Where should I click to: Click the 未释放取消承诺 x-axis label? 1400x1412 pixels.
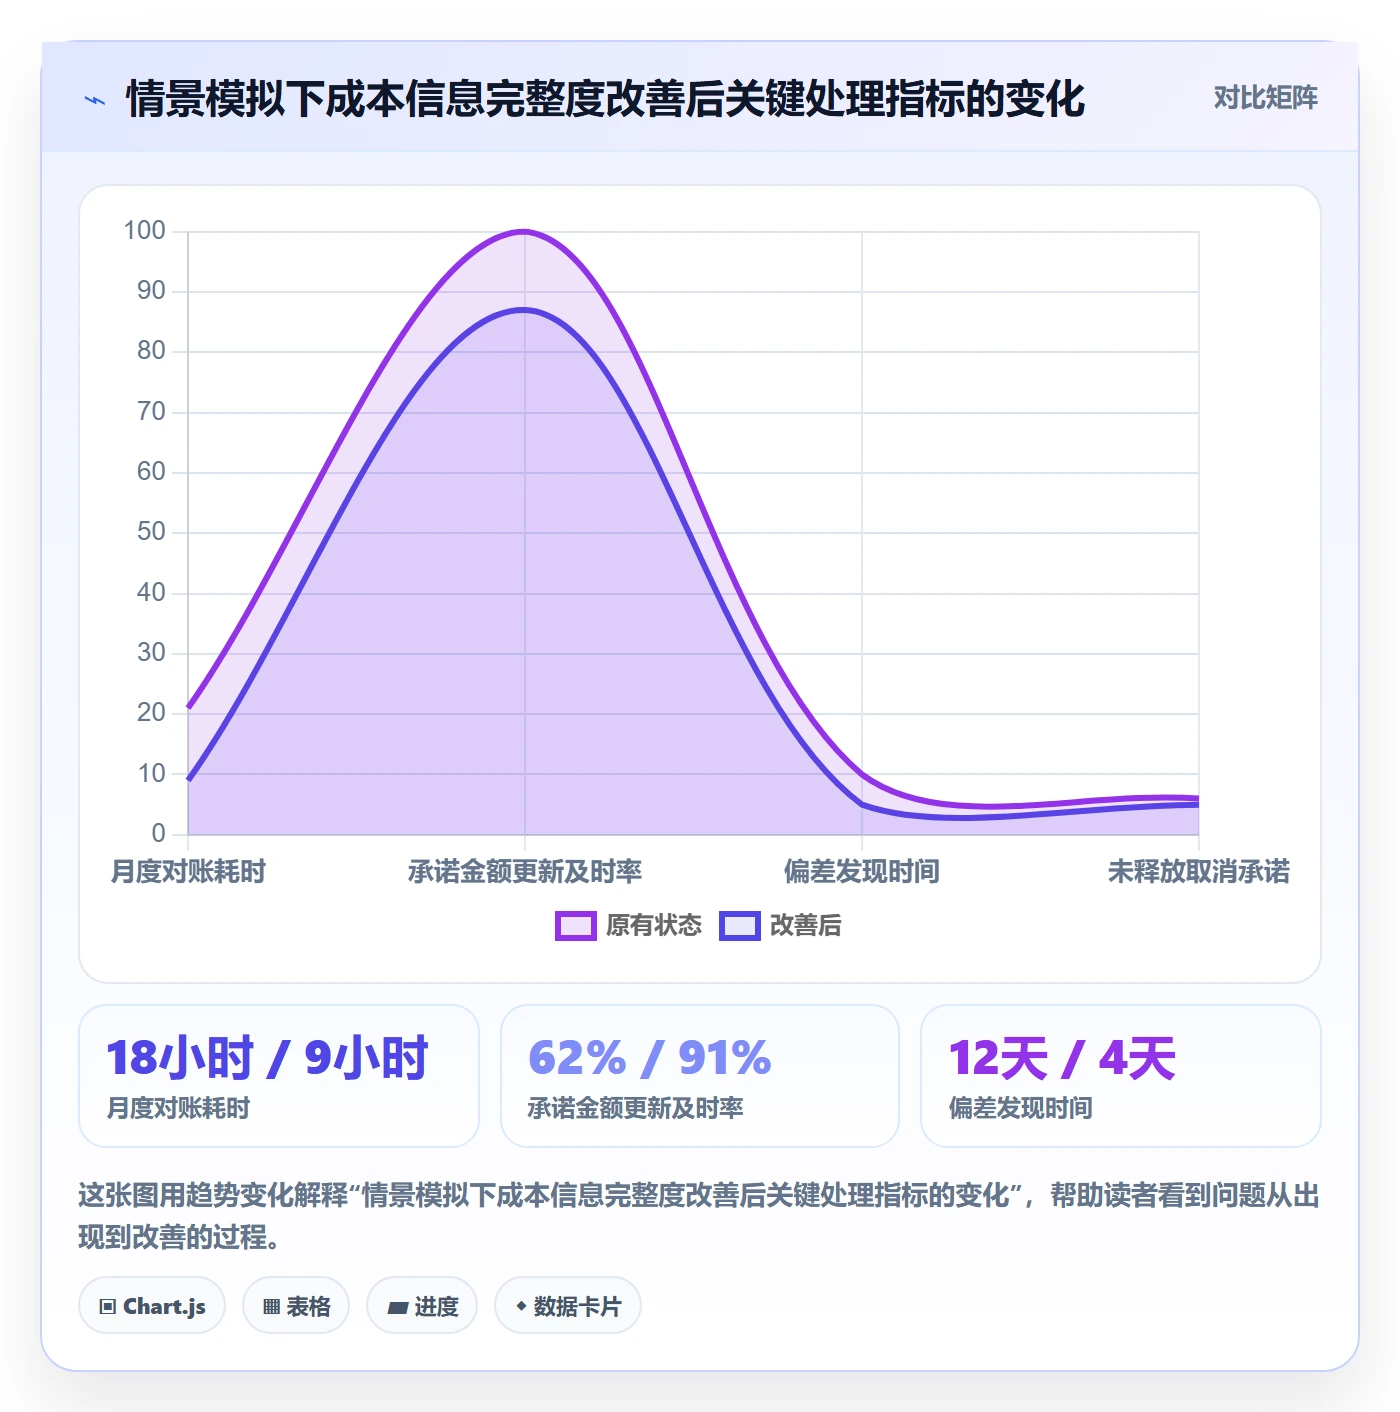click(1199, 872)
